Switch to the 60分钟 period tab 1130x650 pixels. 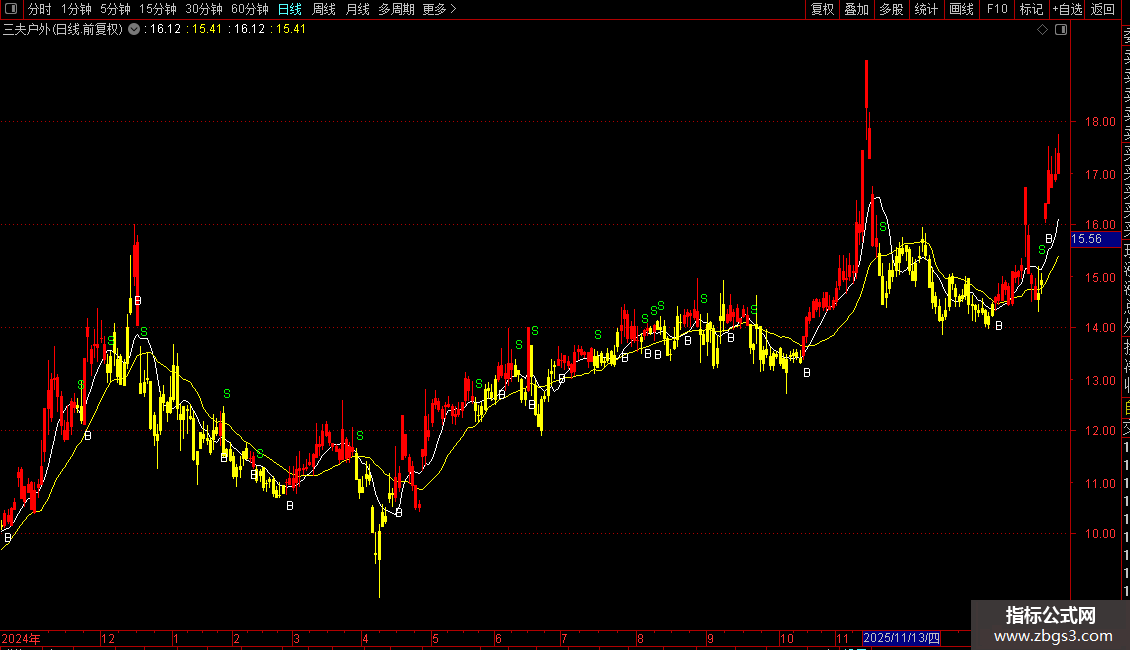250,9
